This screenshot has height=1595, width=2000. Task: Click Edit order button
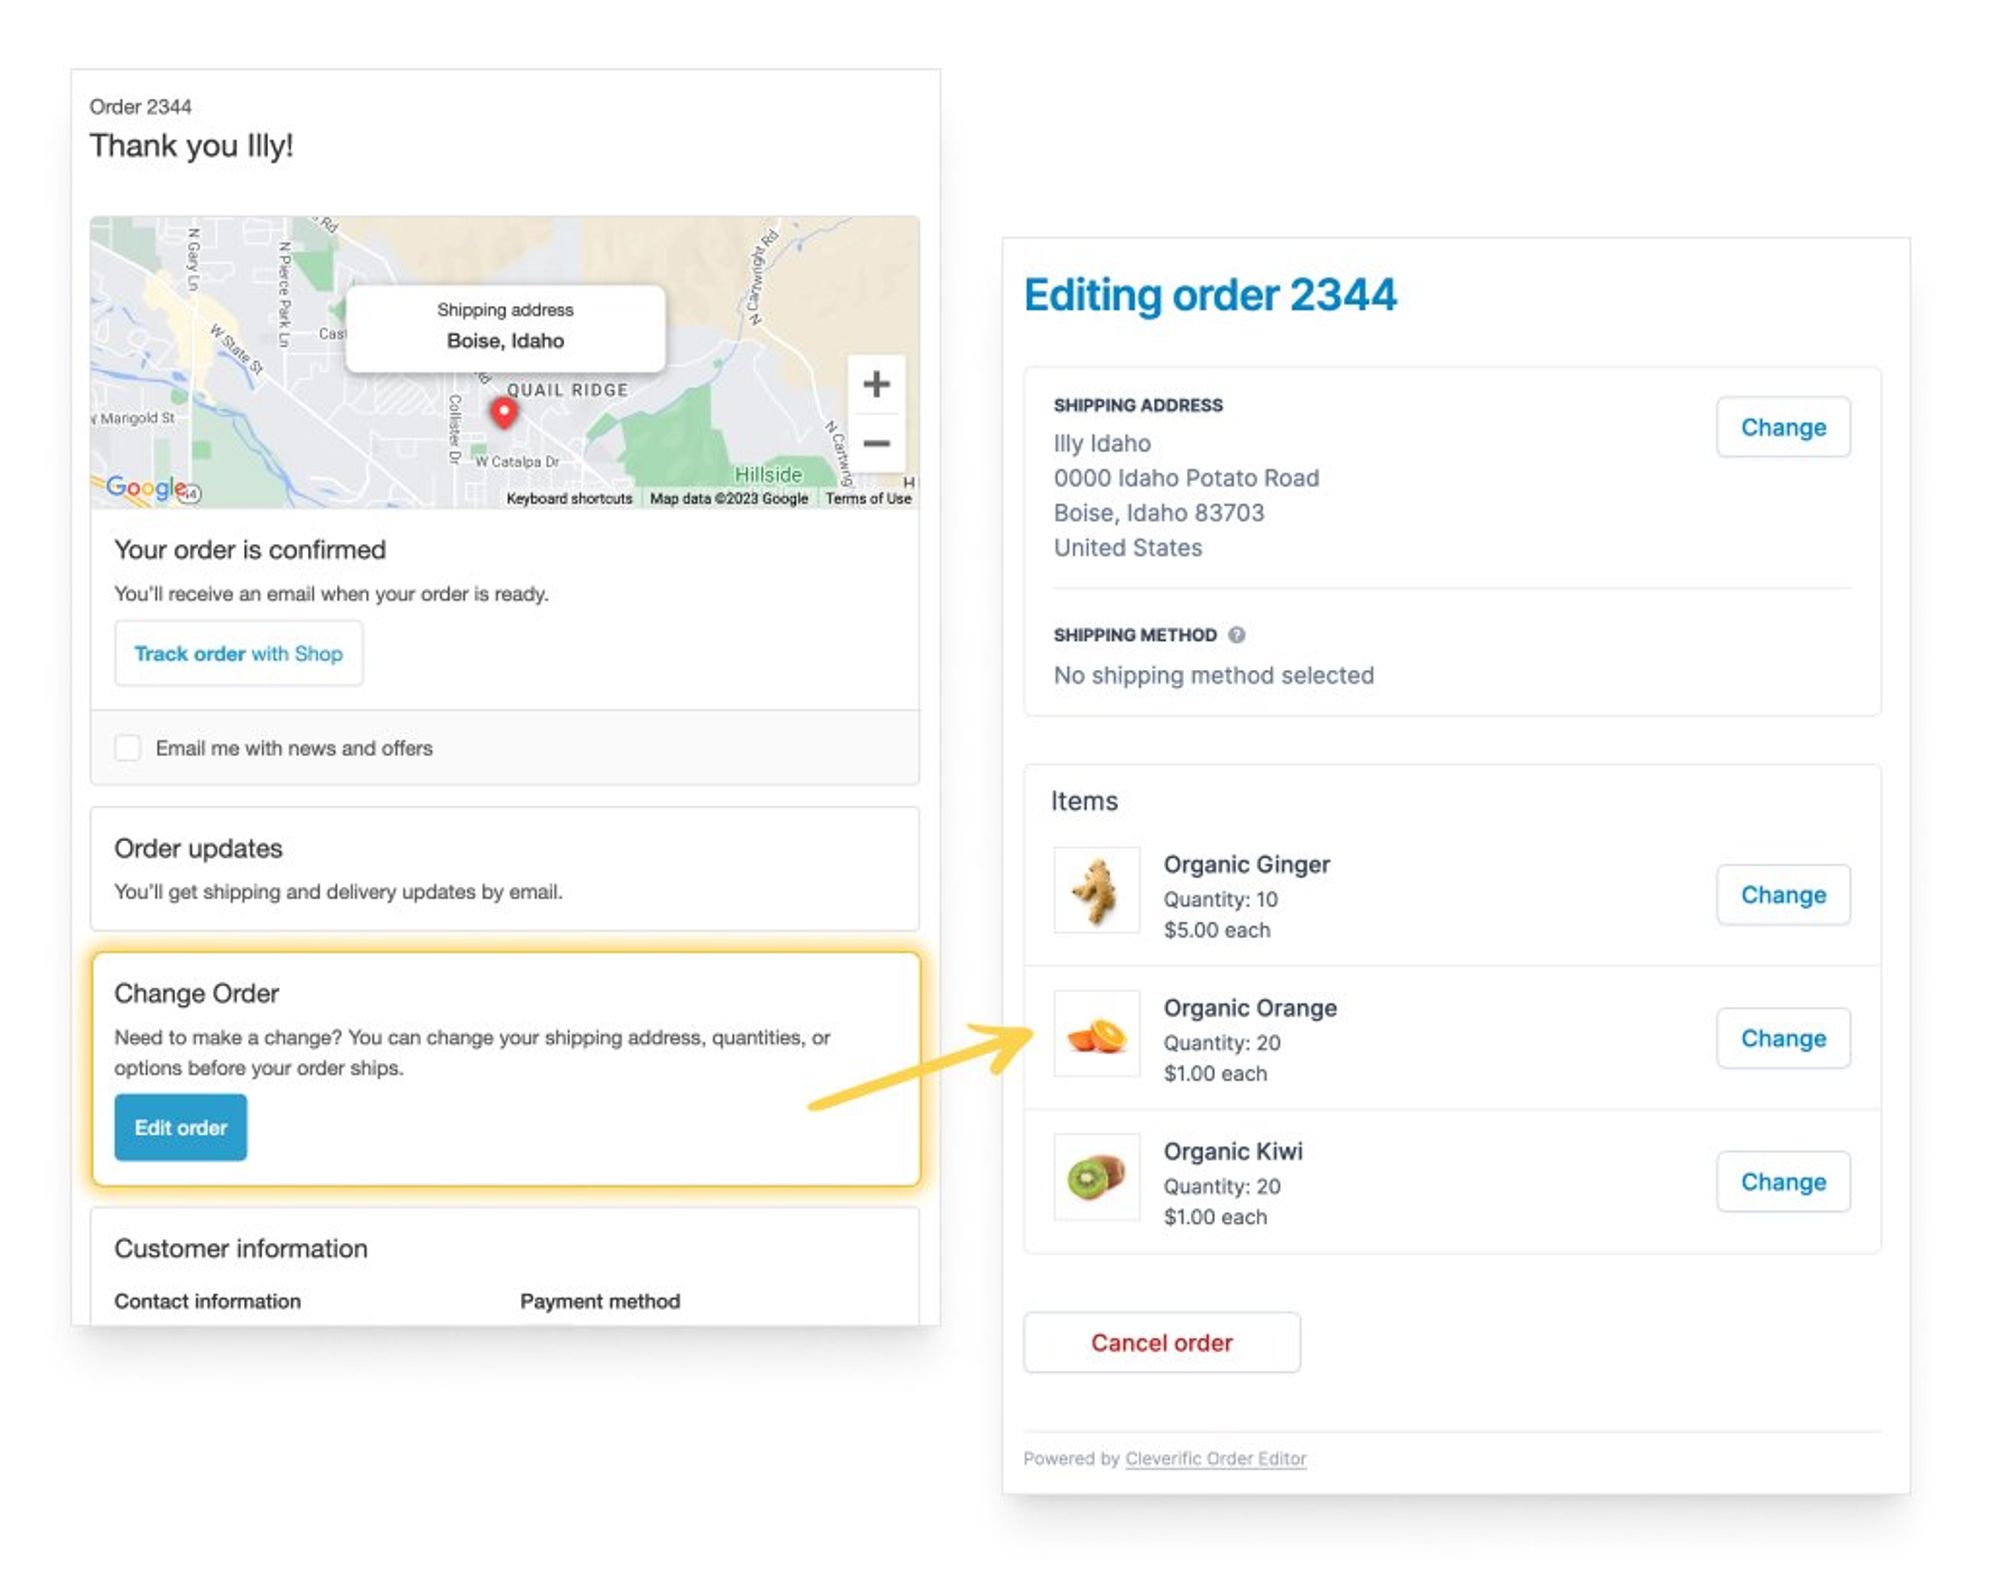coord(181,1127)
